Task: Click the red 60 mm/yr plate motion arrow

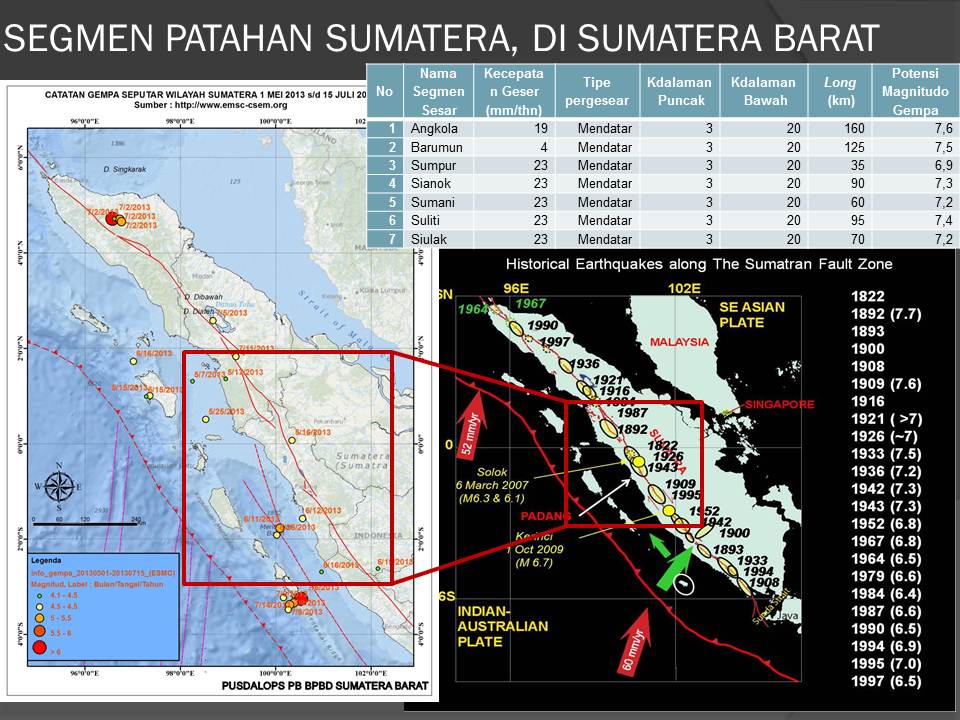Action: [636, 642]
